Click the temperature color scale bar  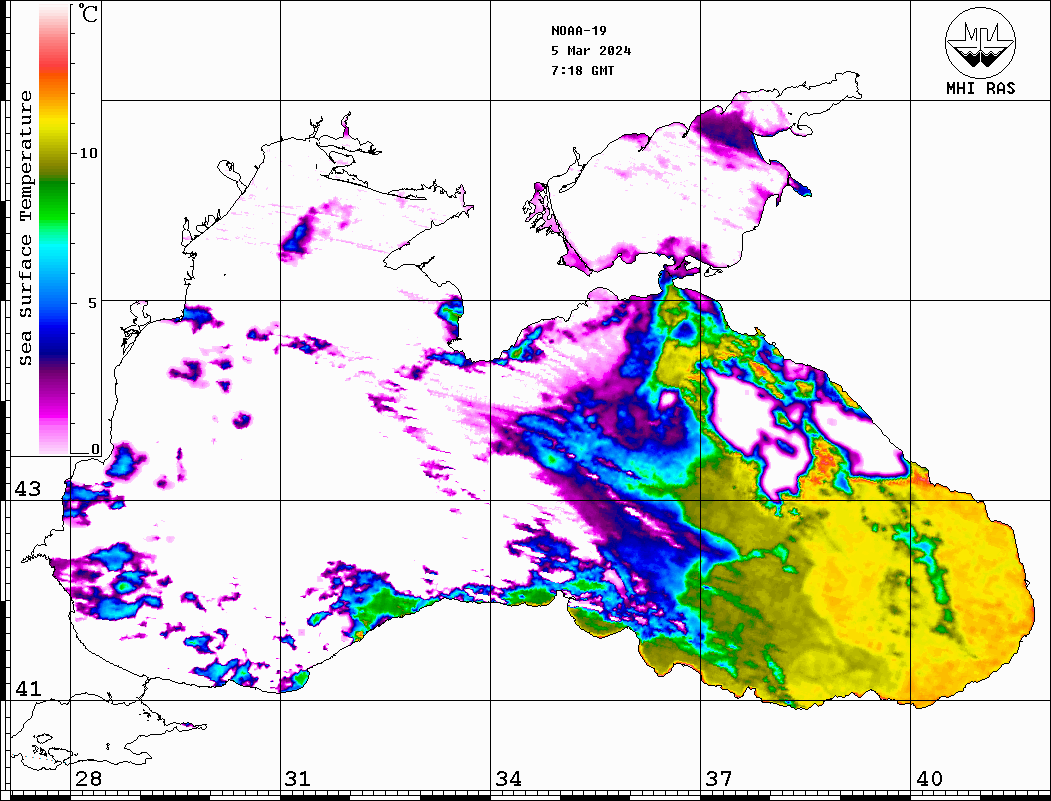54,229
